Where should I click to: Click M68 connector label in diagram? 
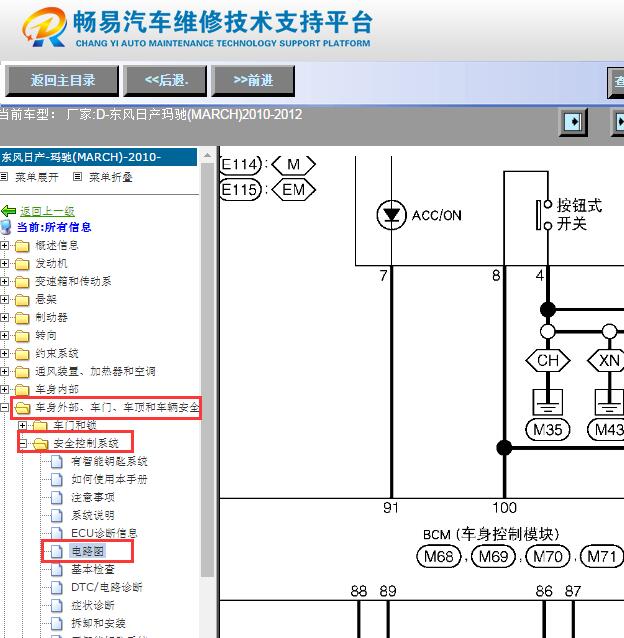click(439, 556)
